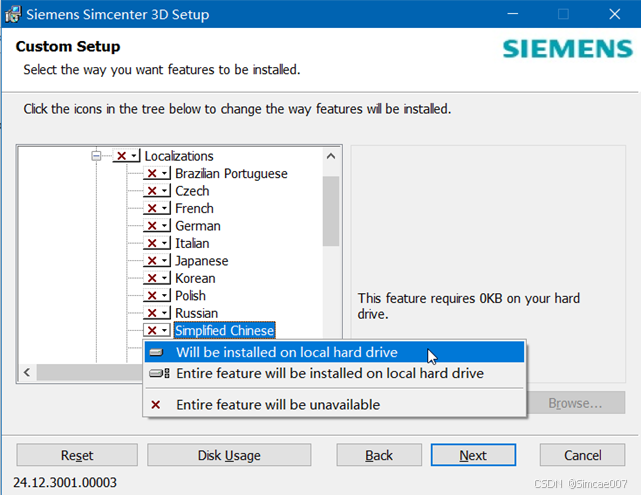Open Czech feature install dropdown

(157, 191)
